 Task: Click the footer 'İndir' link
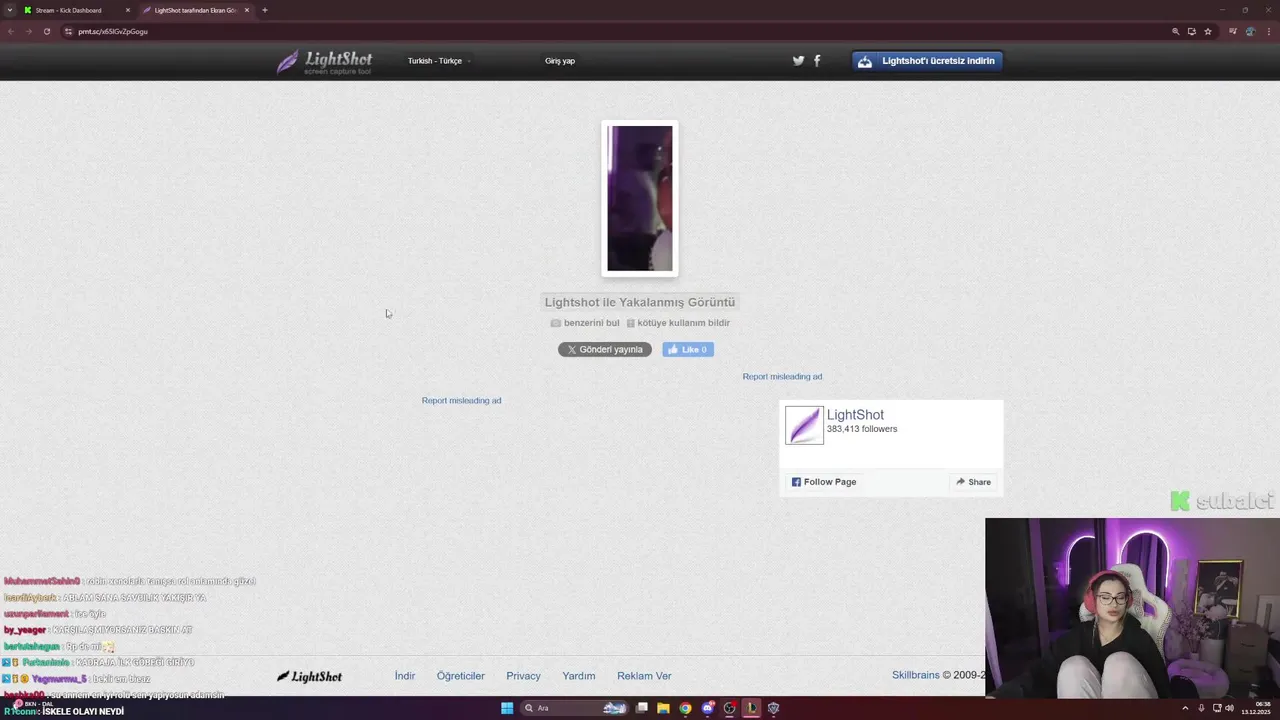coord(405,676)
